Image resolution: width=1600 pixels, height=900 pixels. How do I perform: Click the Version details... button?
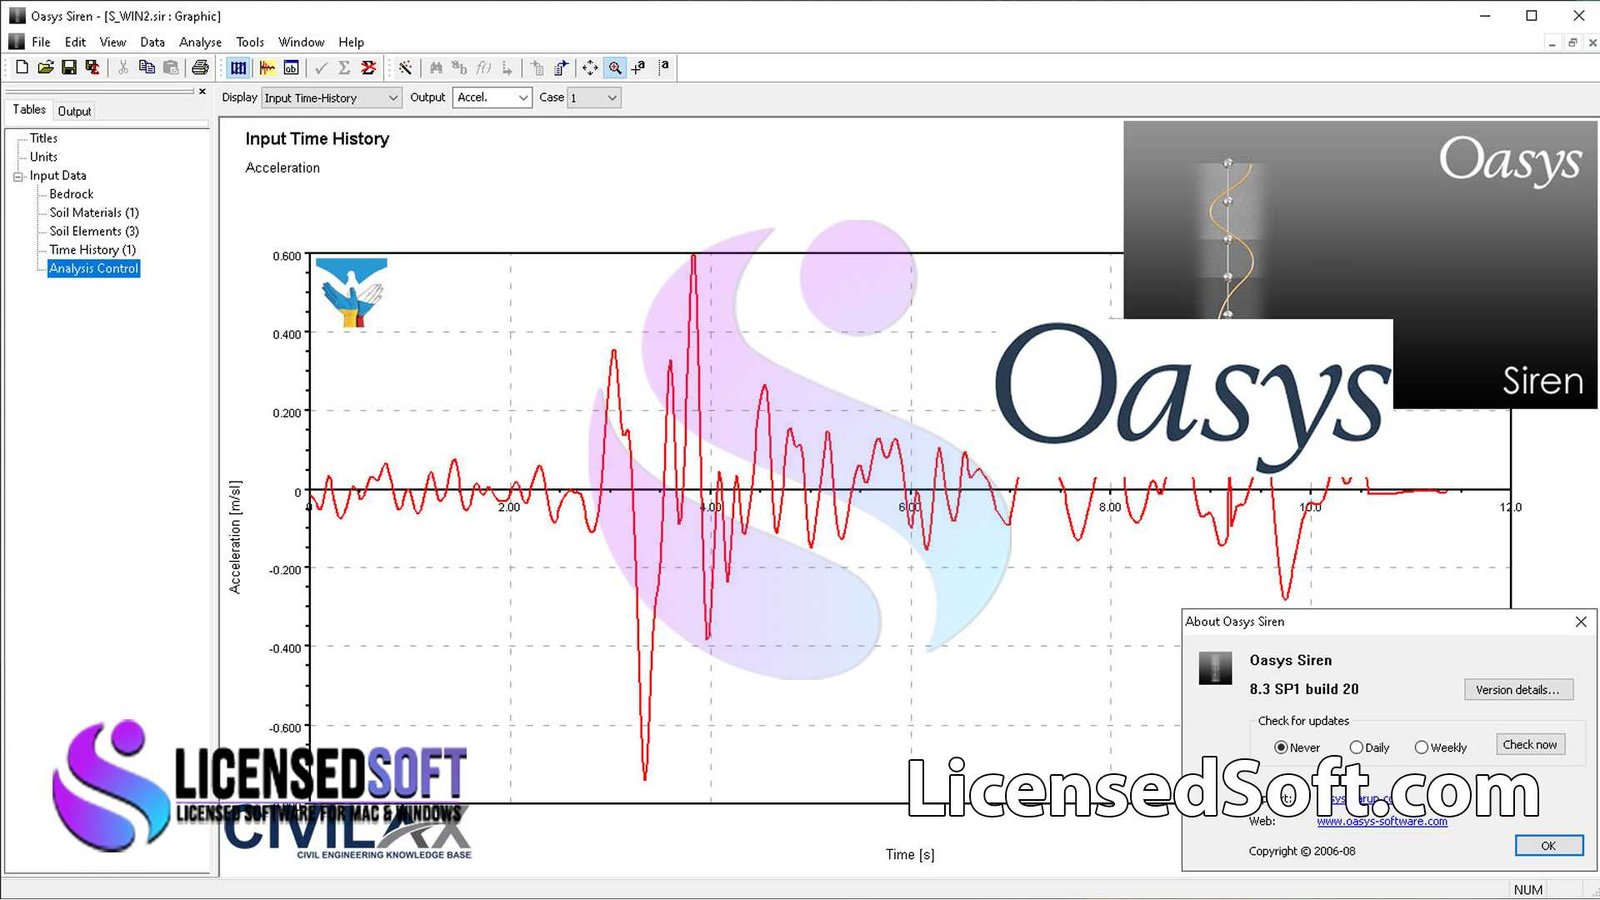[1518, 690]
